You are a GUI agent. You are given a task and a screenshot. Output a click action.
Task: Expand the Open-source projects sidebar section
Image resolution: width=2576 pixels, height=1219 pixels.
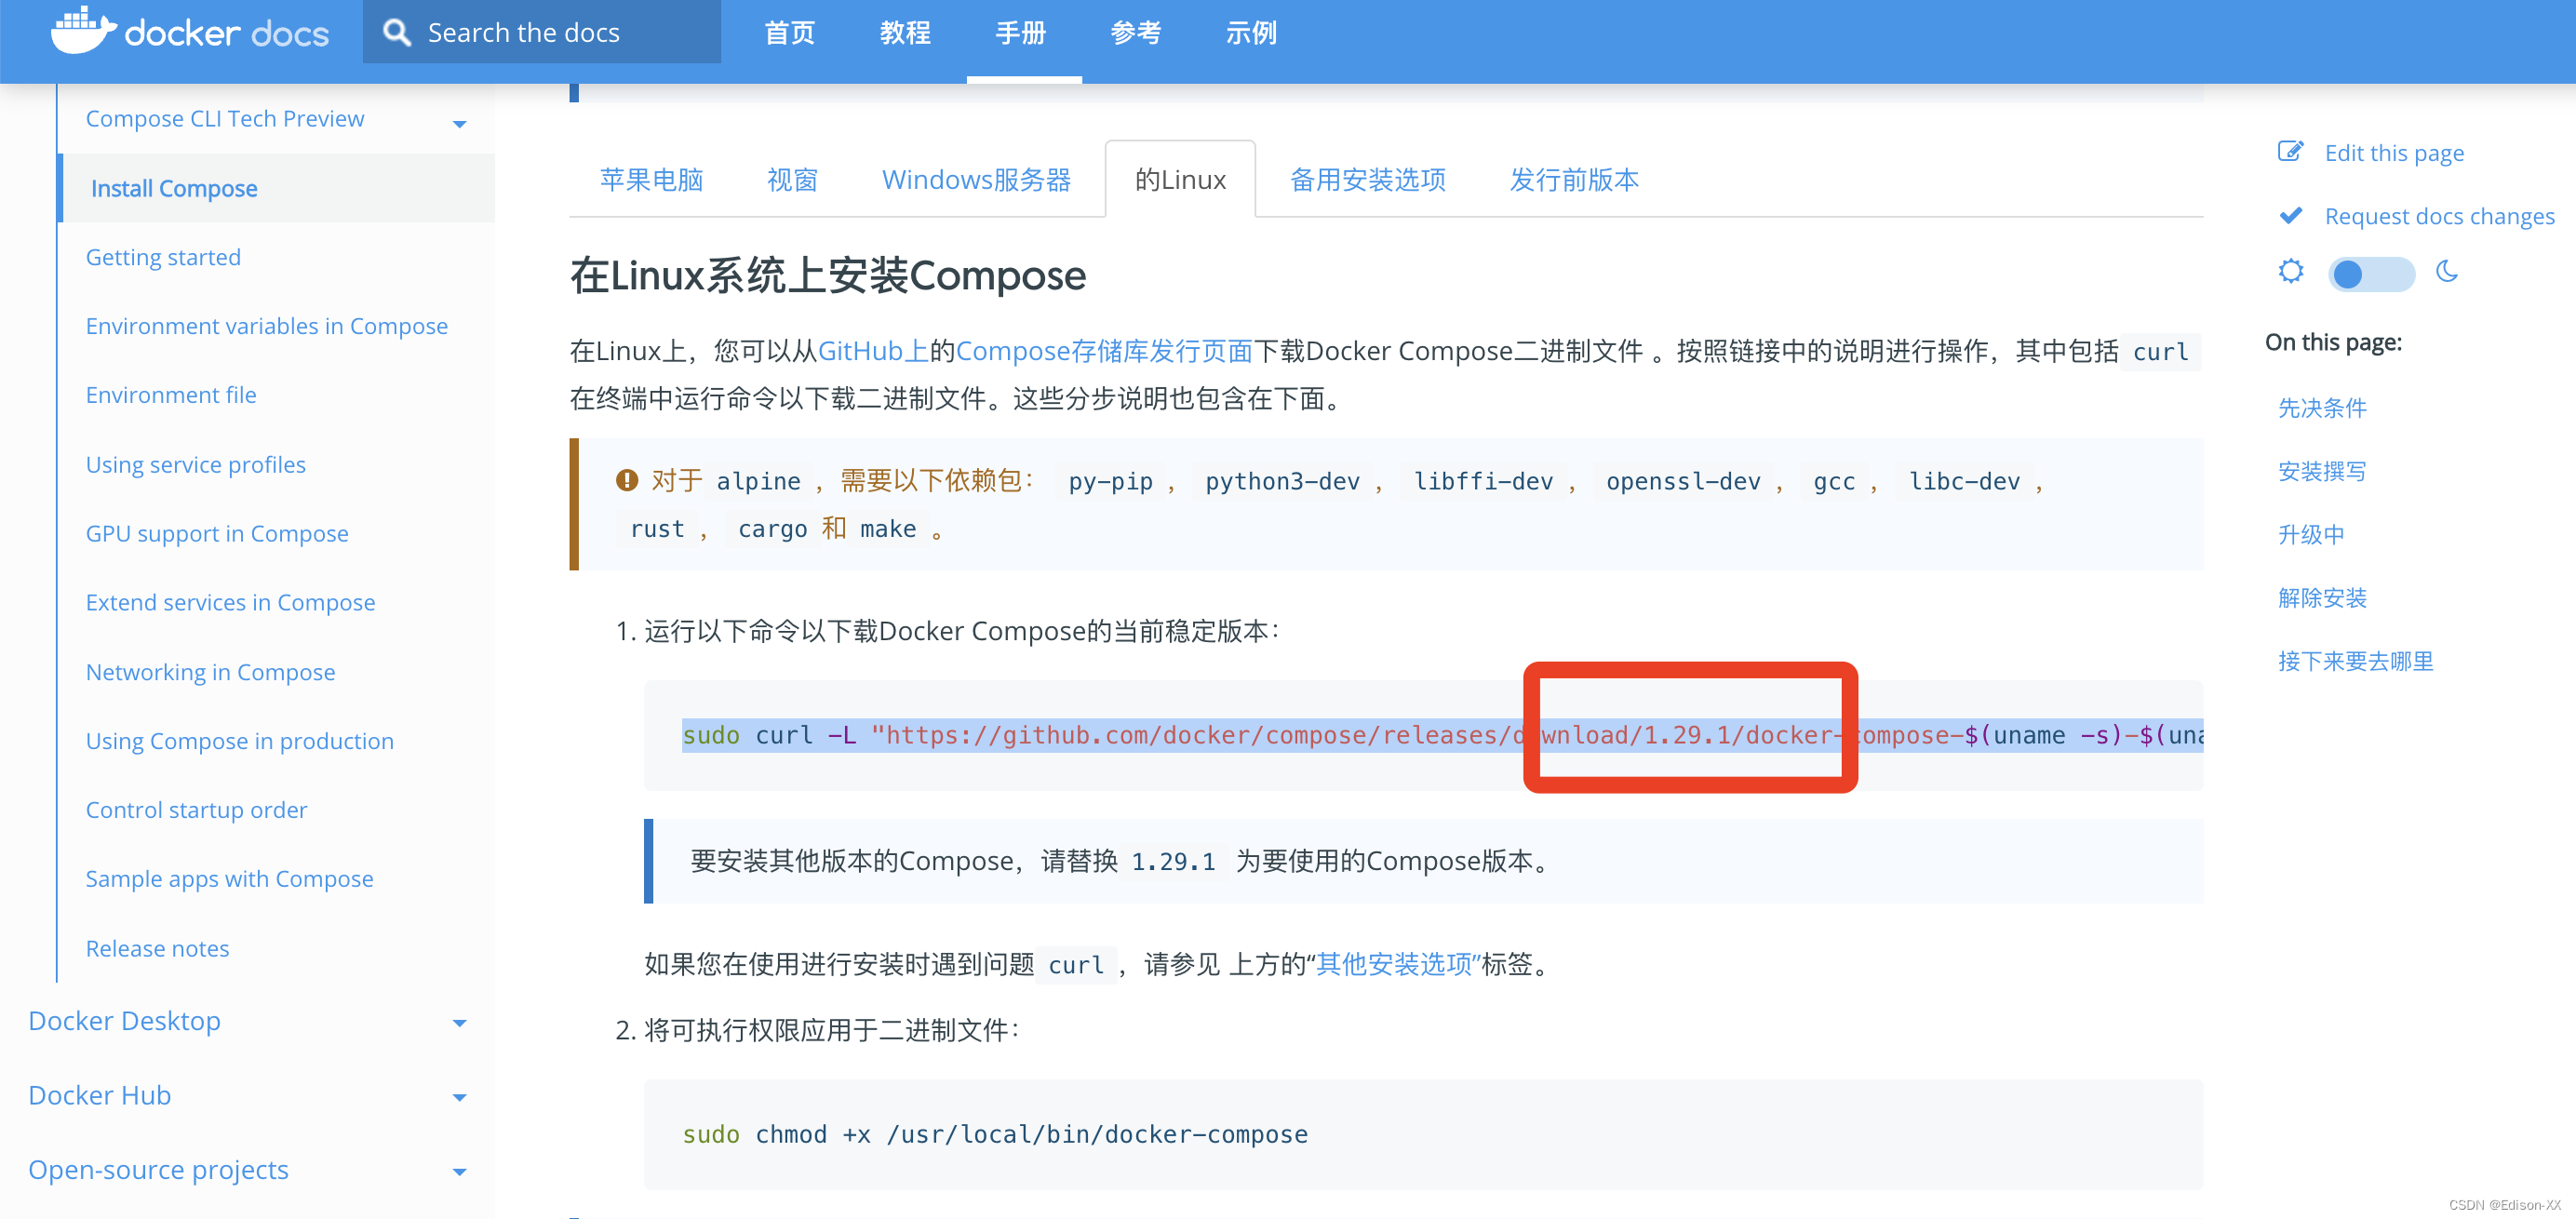point(459,1171)
